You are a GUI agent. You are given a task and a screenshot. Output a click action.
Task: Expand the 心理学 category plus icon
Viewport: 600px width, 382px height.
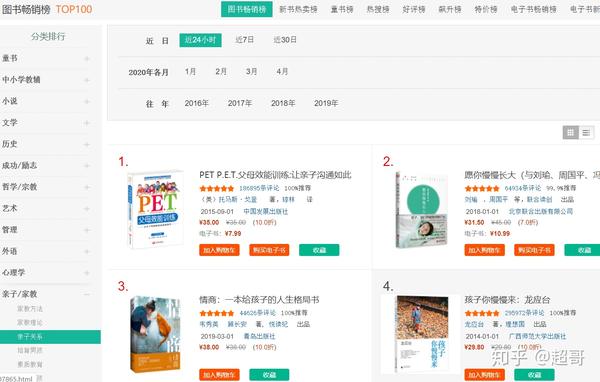tap(87, 273)
